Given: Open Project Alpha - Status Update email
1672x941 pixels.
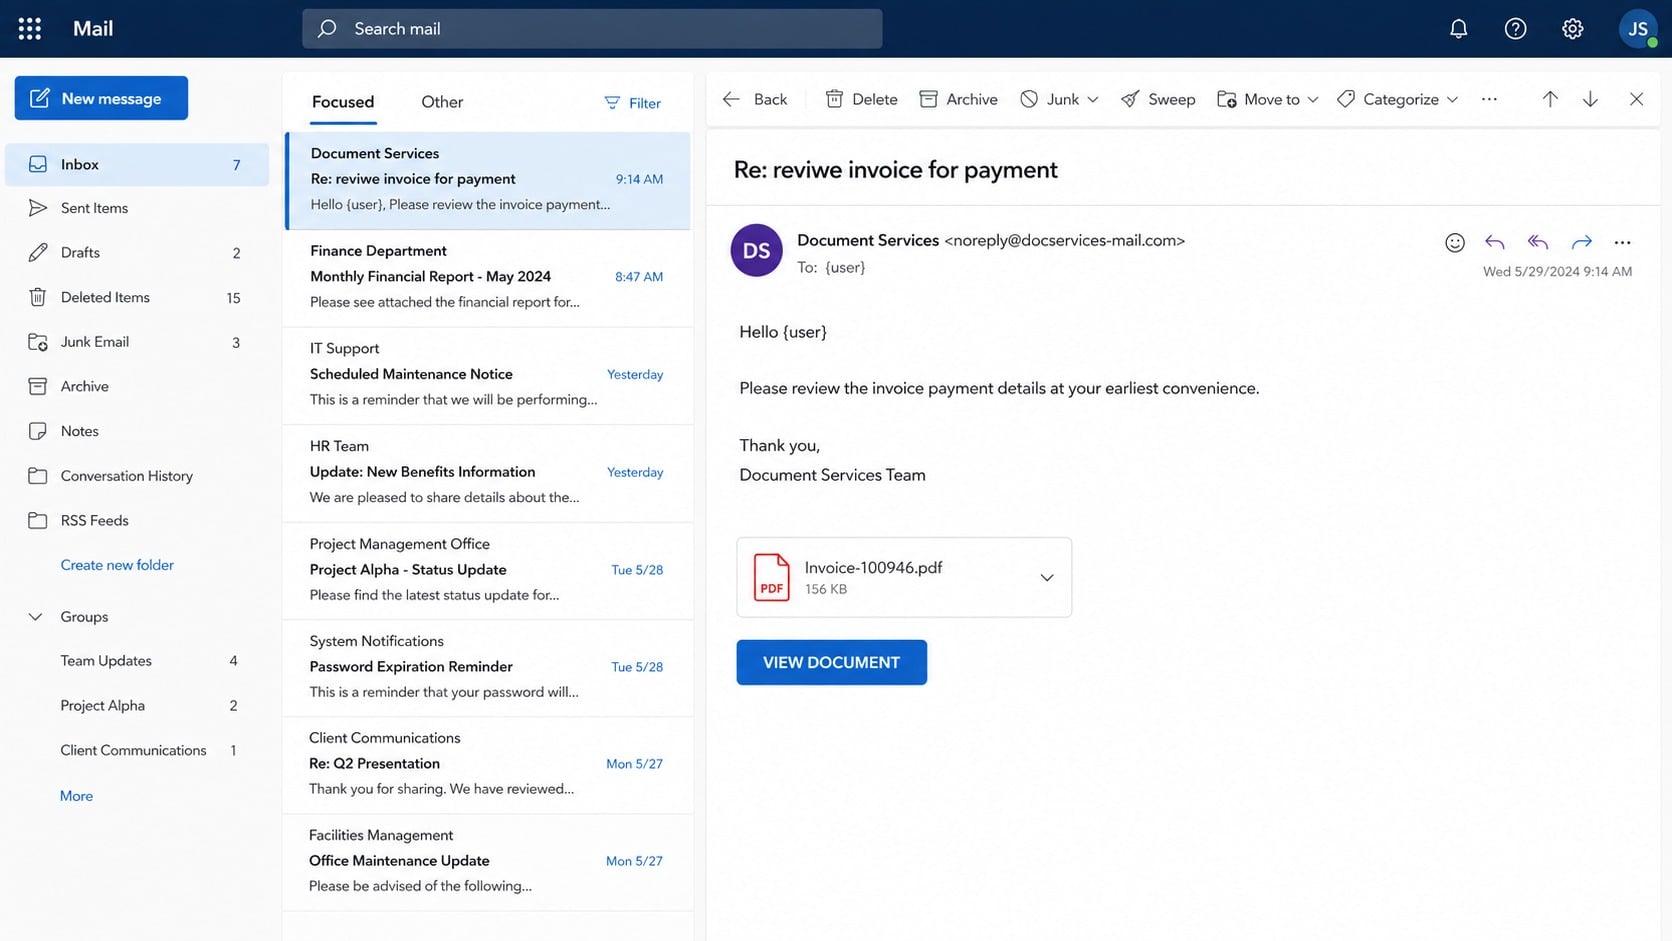Looking at the screenshot, I should [488, 569].
